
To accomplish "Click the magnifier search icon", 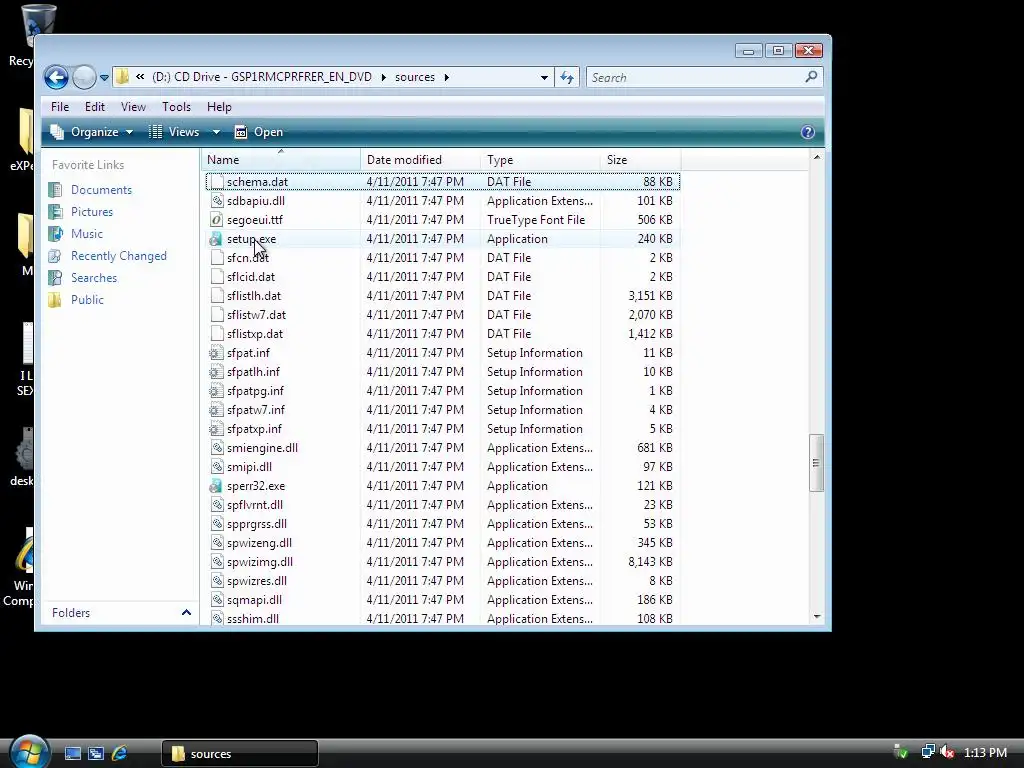I will 811,77.
